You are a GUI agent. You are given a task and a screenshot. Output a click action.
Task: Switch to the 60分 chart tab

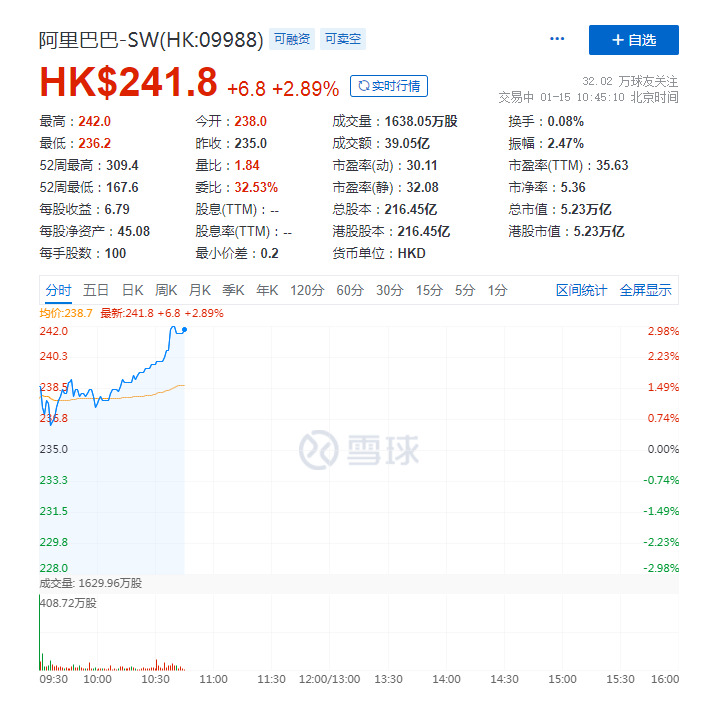[x=350, y=290]
